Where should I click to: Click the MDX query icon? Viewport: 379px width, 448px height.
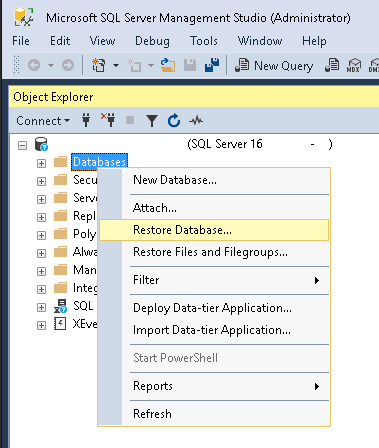tap(354, 65)
